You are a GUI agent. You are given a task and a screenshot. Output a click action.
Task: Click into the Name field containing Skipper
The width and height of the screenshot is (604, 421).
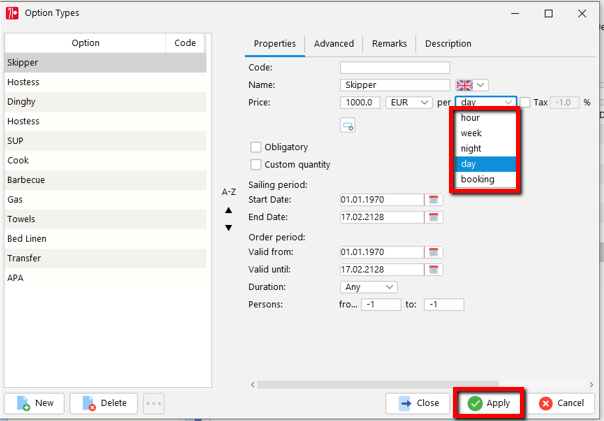point(395,85)
